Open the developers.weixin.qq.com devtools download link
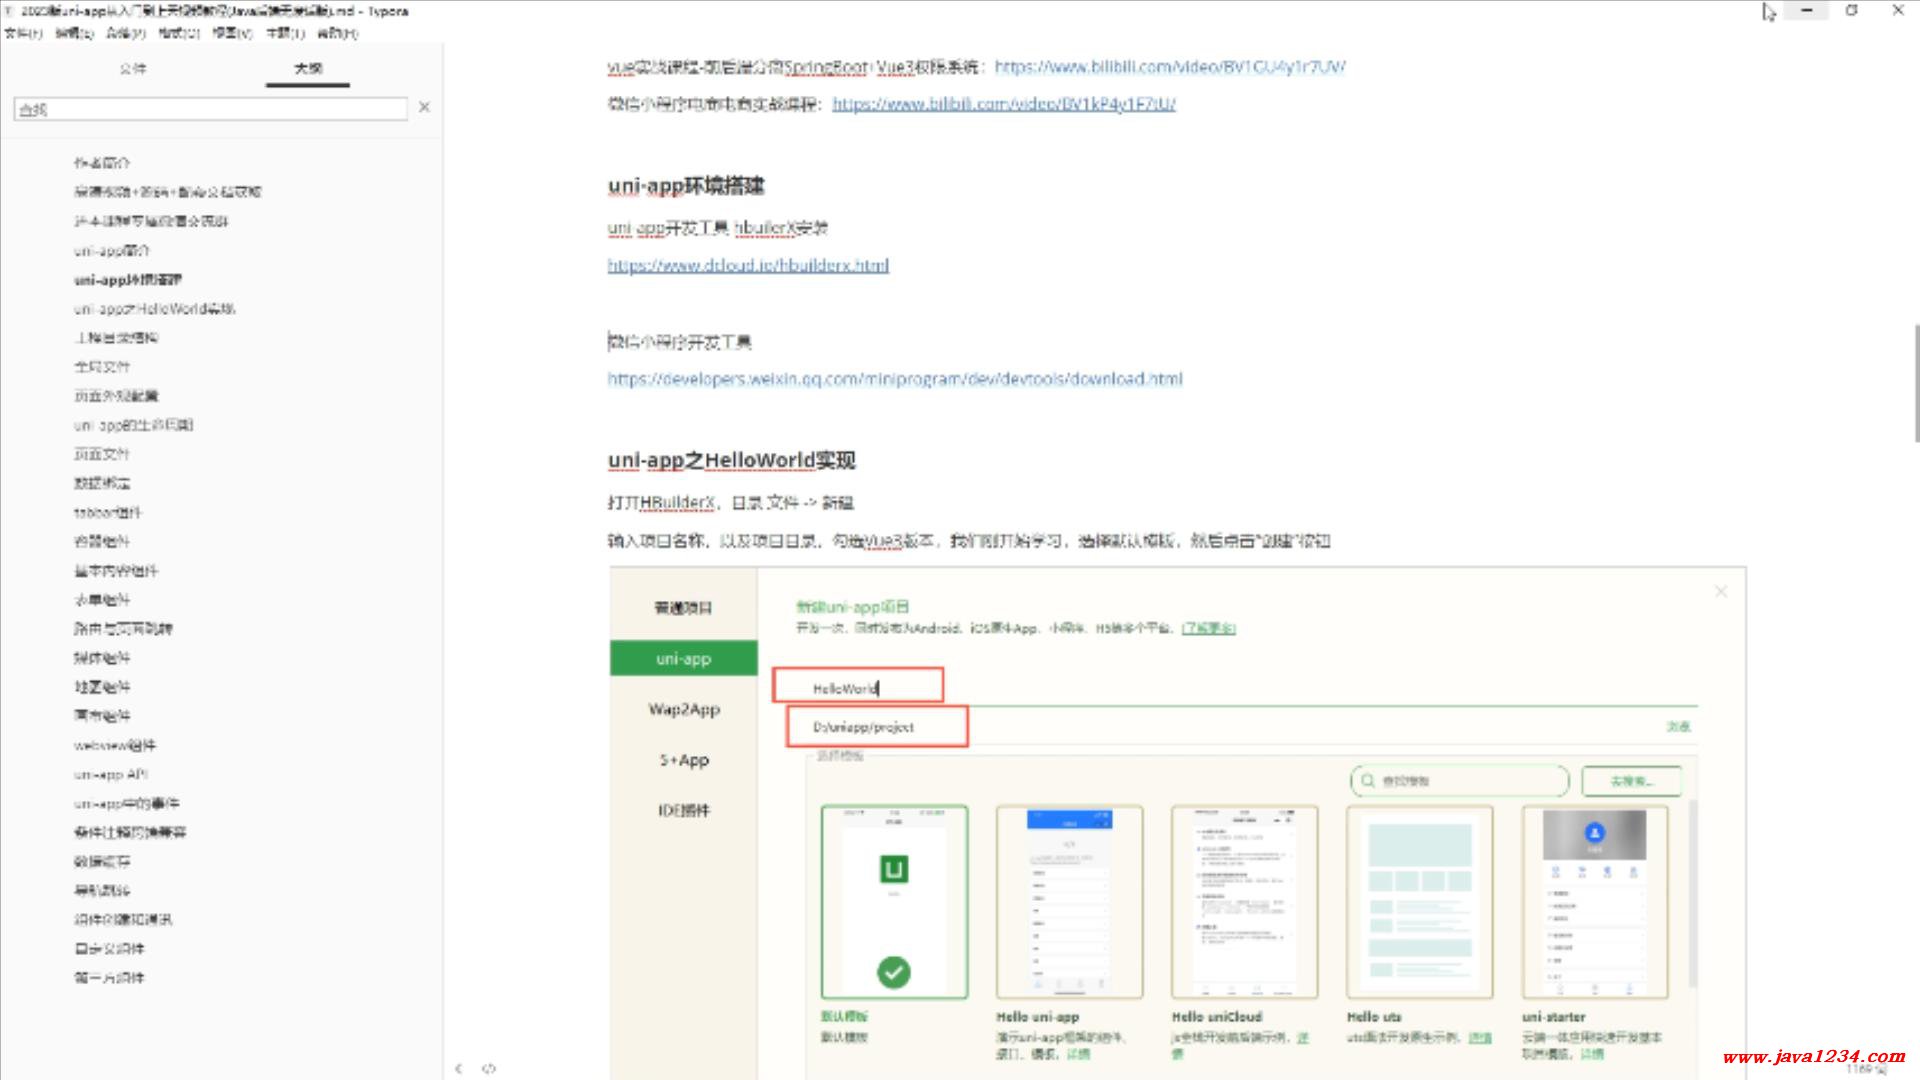This screenshot has height=1080, width=1920. click(895, 379)
